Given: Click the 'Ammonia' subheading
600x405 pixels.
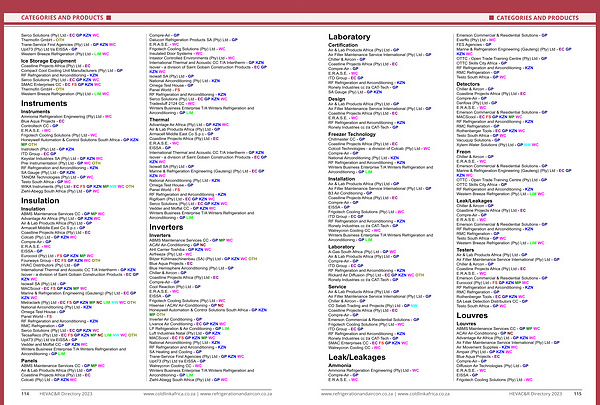Looking at the screenshot, I should pyautogui.click(x=339, y=365).
